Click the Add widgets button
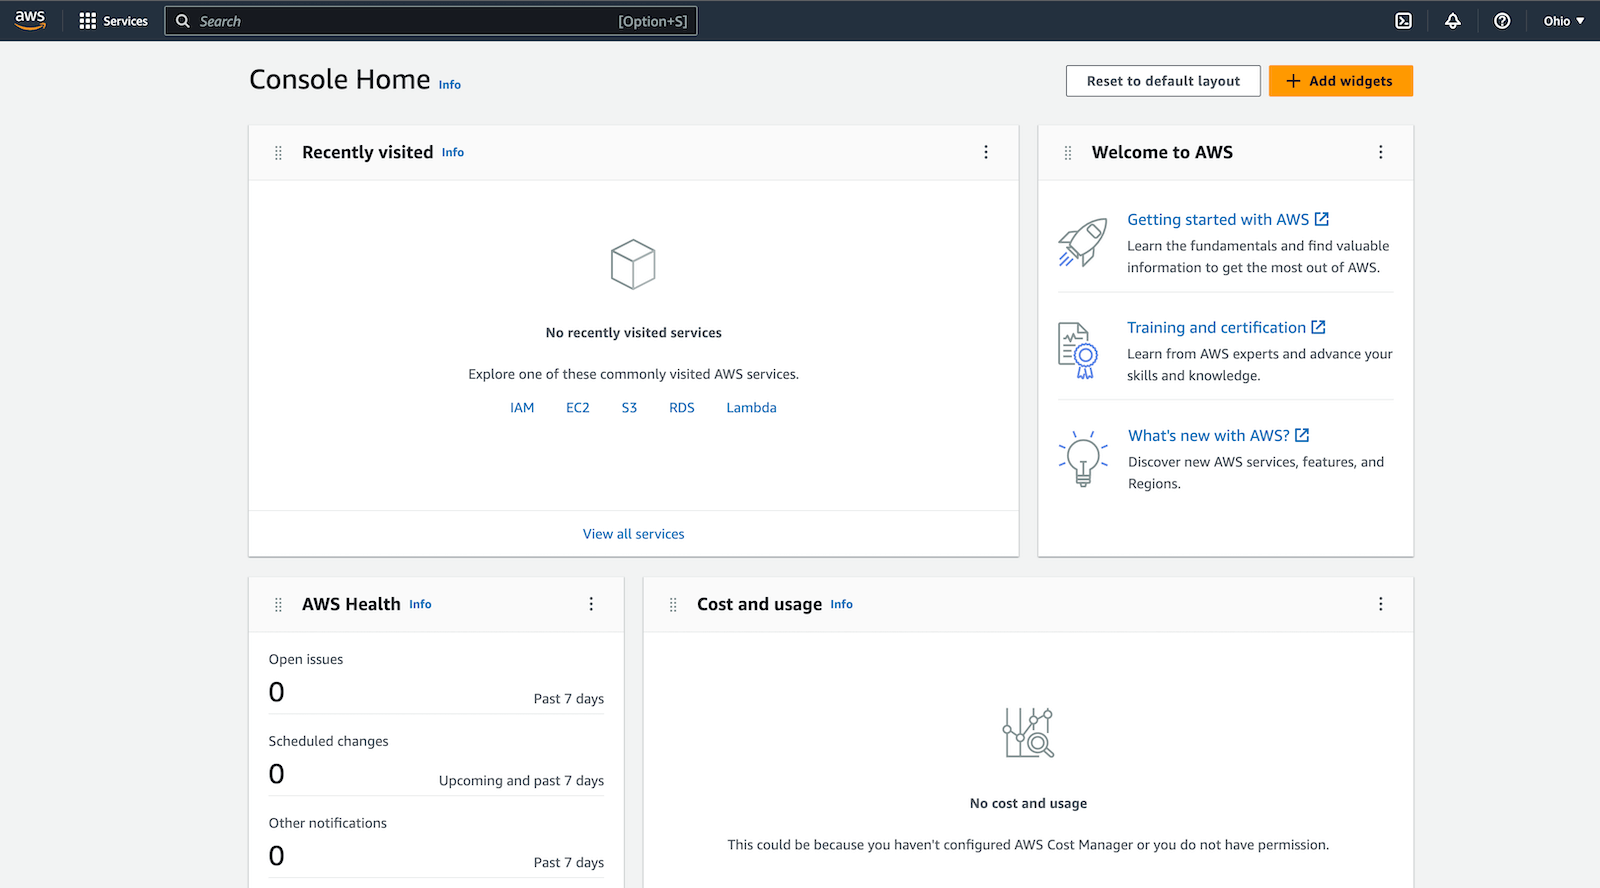The height and width of the screenshot is (888, 1600). click(x=1341, y=81)
